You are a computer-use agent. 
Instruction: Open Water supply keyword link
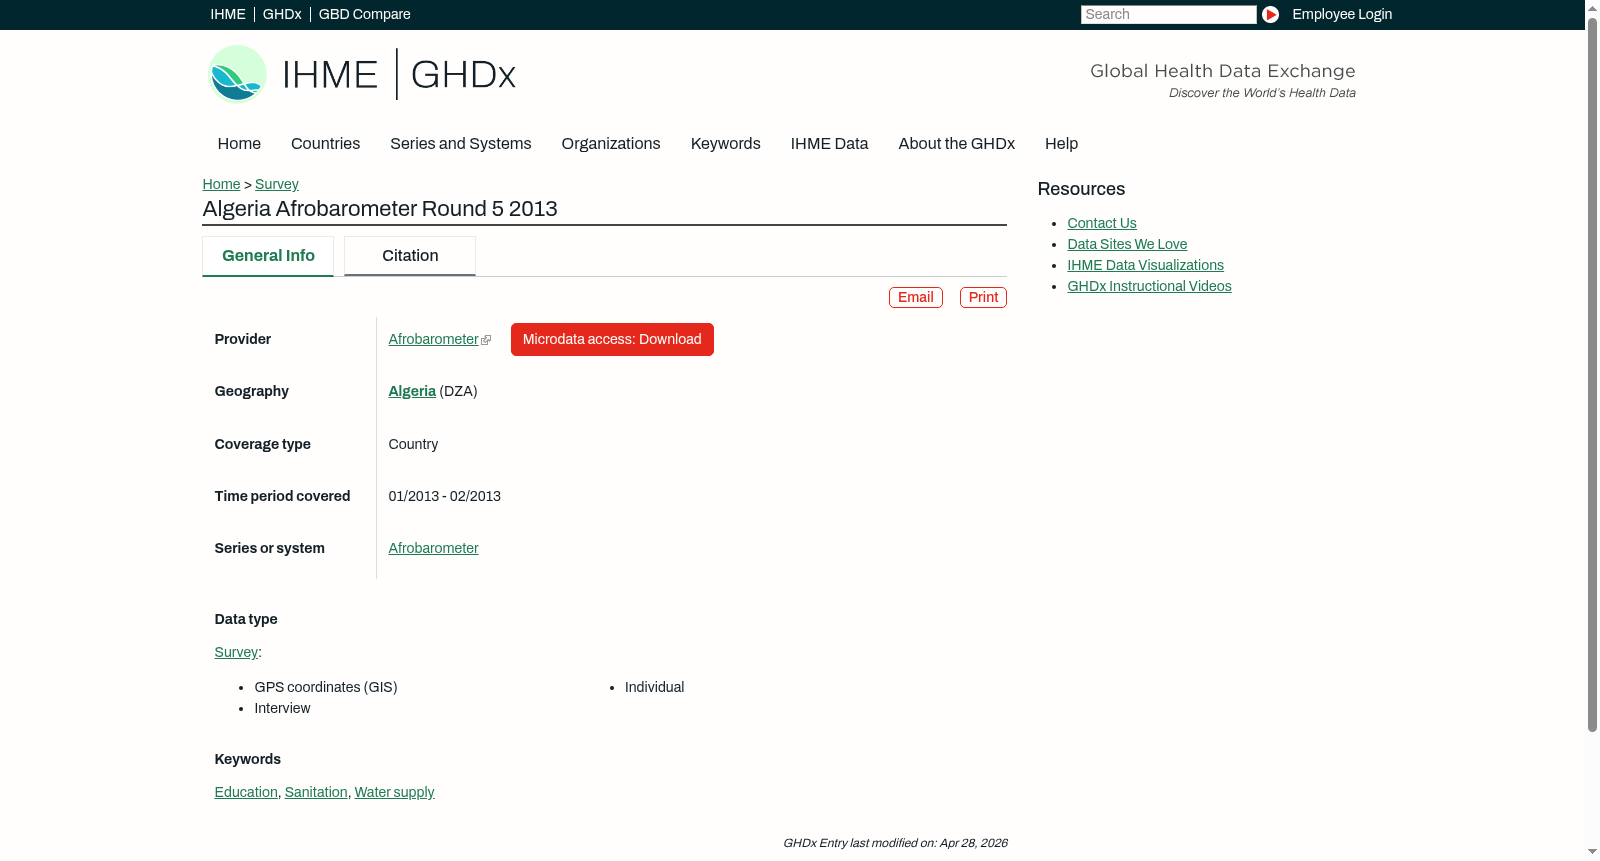point(394,793)
